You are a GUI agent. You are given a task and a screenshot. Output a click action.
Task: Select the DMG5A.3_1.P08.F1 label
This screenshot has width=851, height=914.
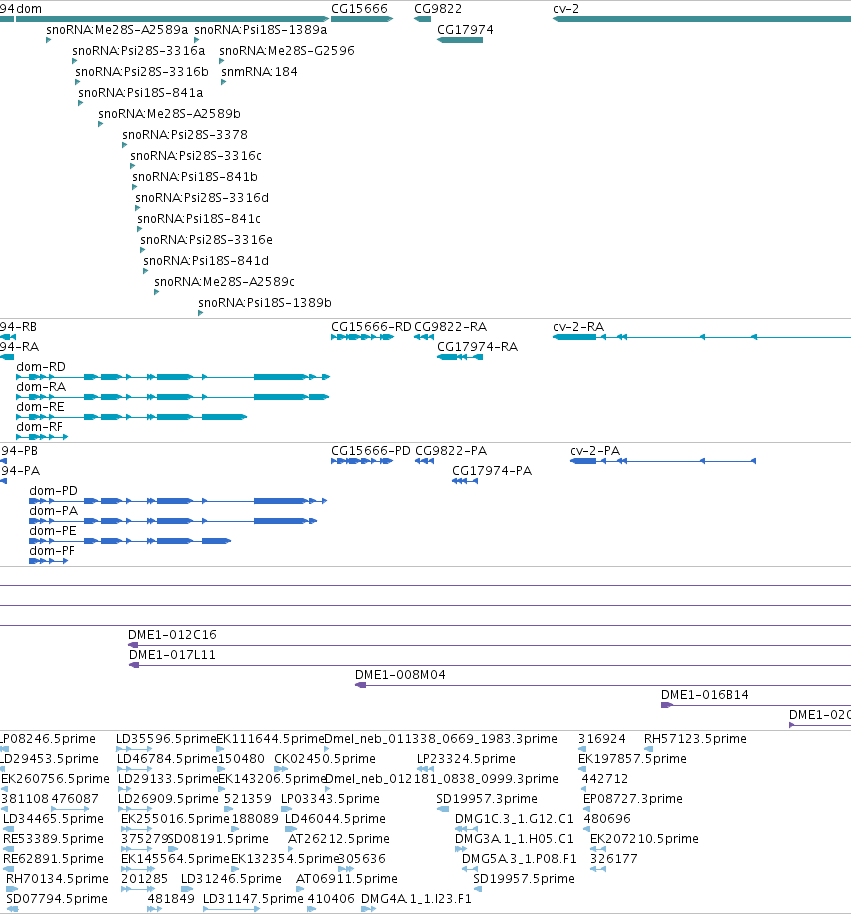519,859
